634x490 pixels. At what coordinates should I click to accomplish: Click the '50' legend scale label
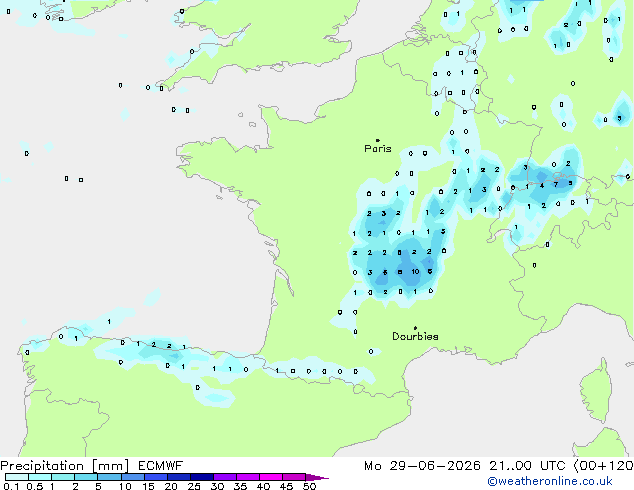pyautogui.click(x=309, y=486)
